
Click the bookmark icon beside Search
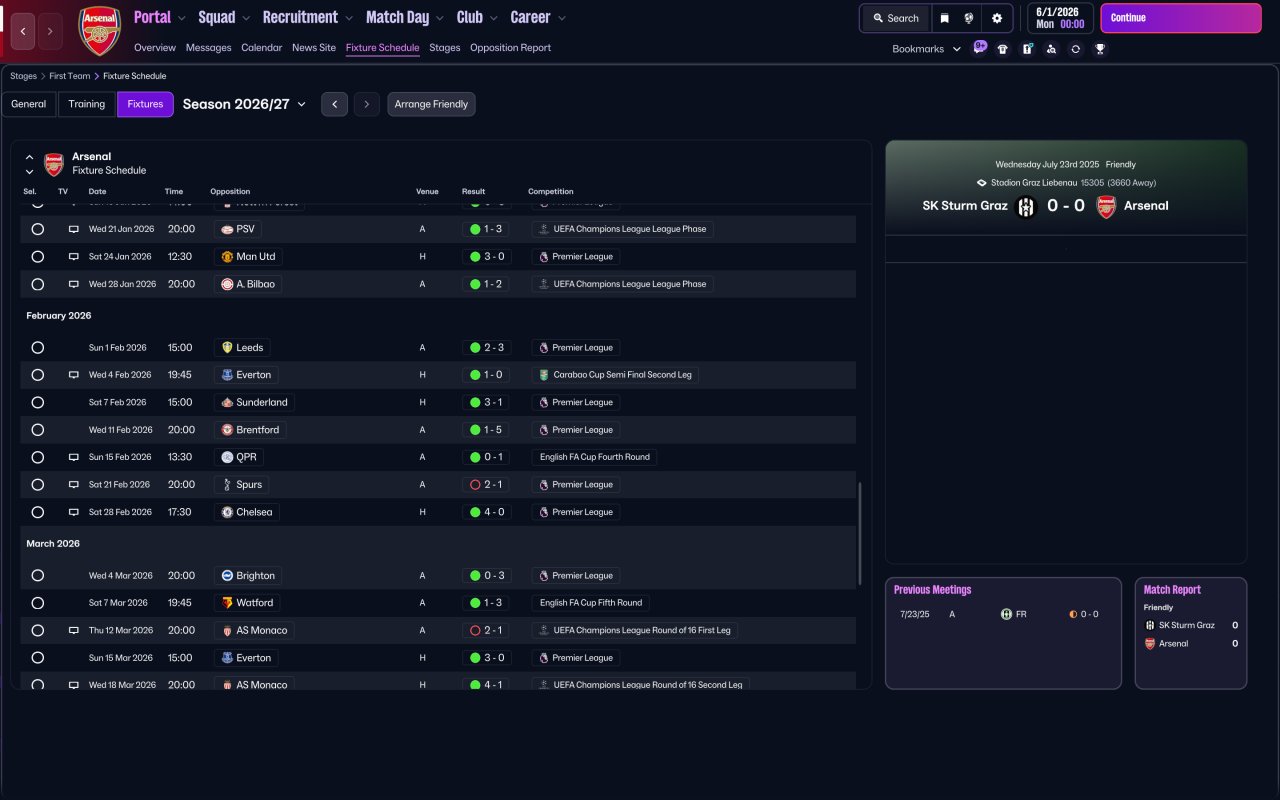pos(944,18)
